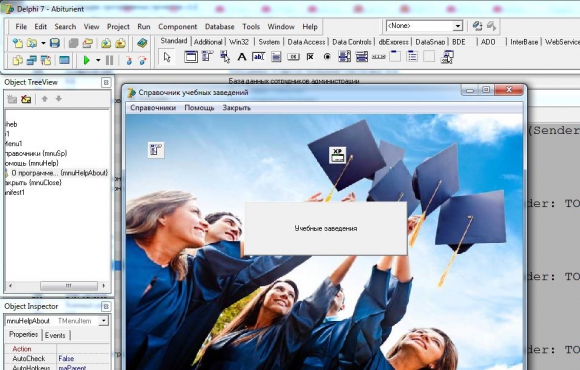Viewport: 580px width, 370px height.
Task: Open the Справочники form menu
Action: 153,108
